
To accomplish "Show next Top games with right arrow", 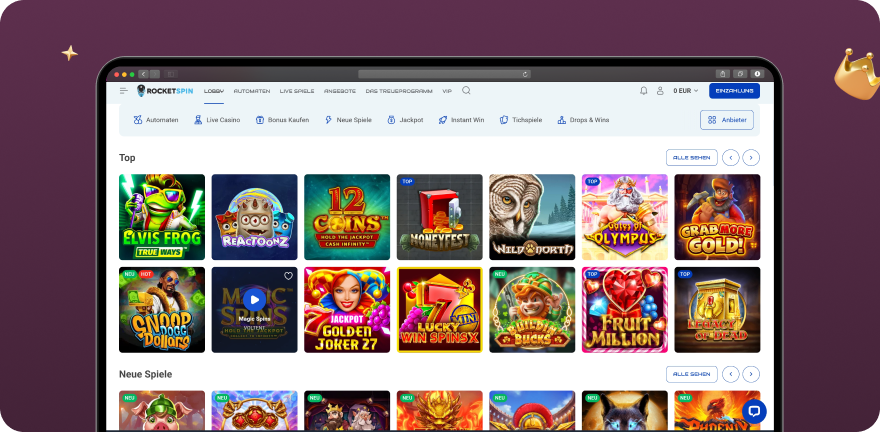I will click(x=751, y=157).
